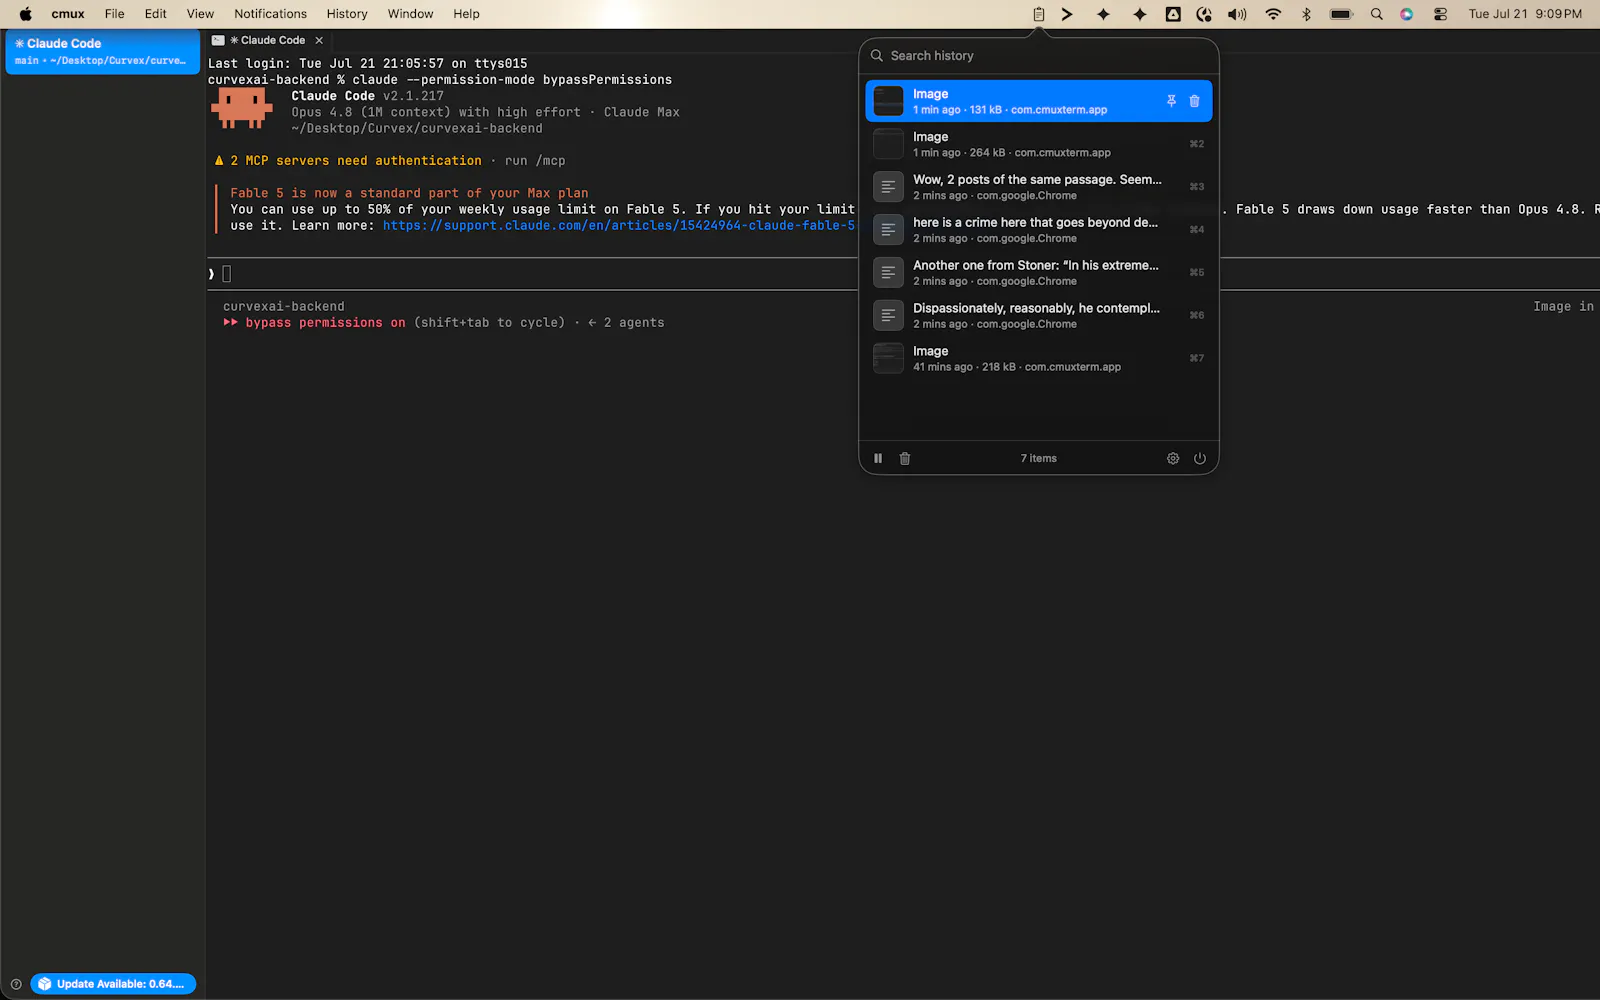The height and width of the screenshot is (1000, 1600).
Task: Click the curvexai-backend directory label
Action: point(284,307)
